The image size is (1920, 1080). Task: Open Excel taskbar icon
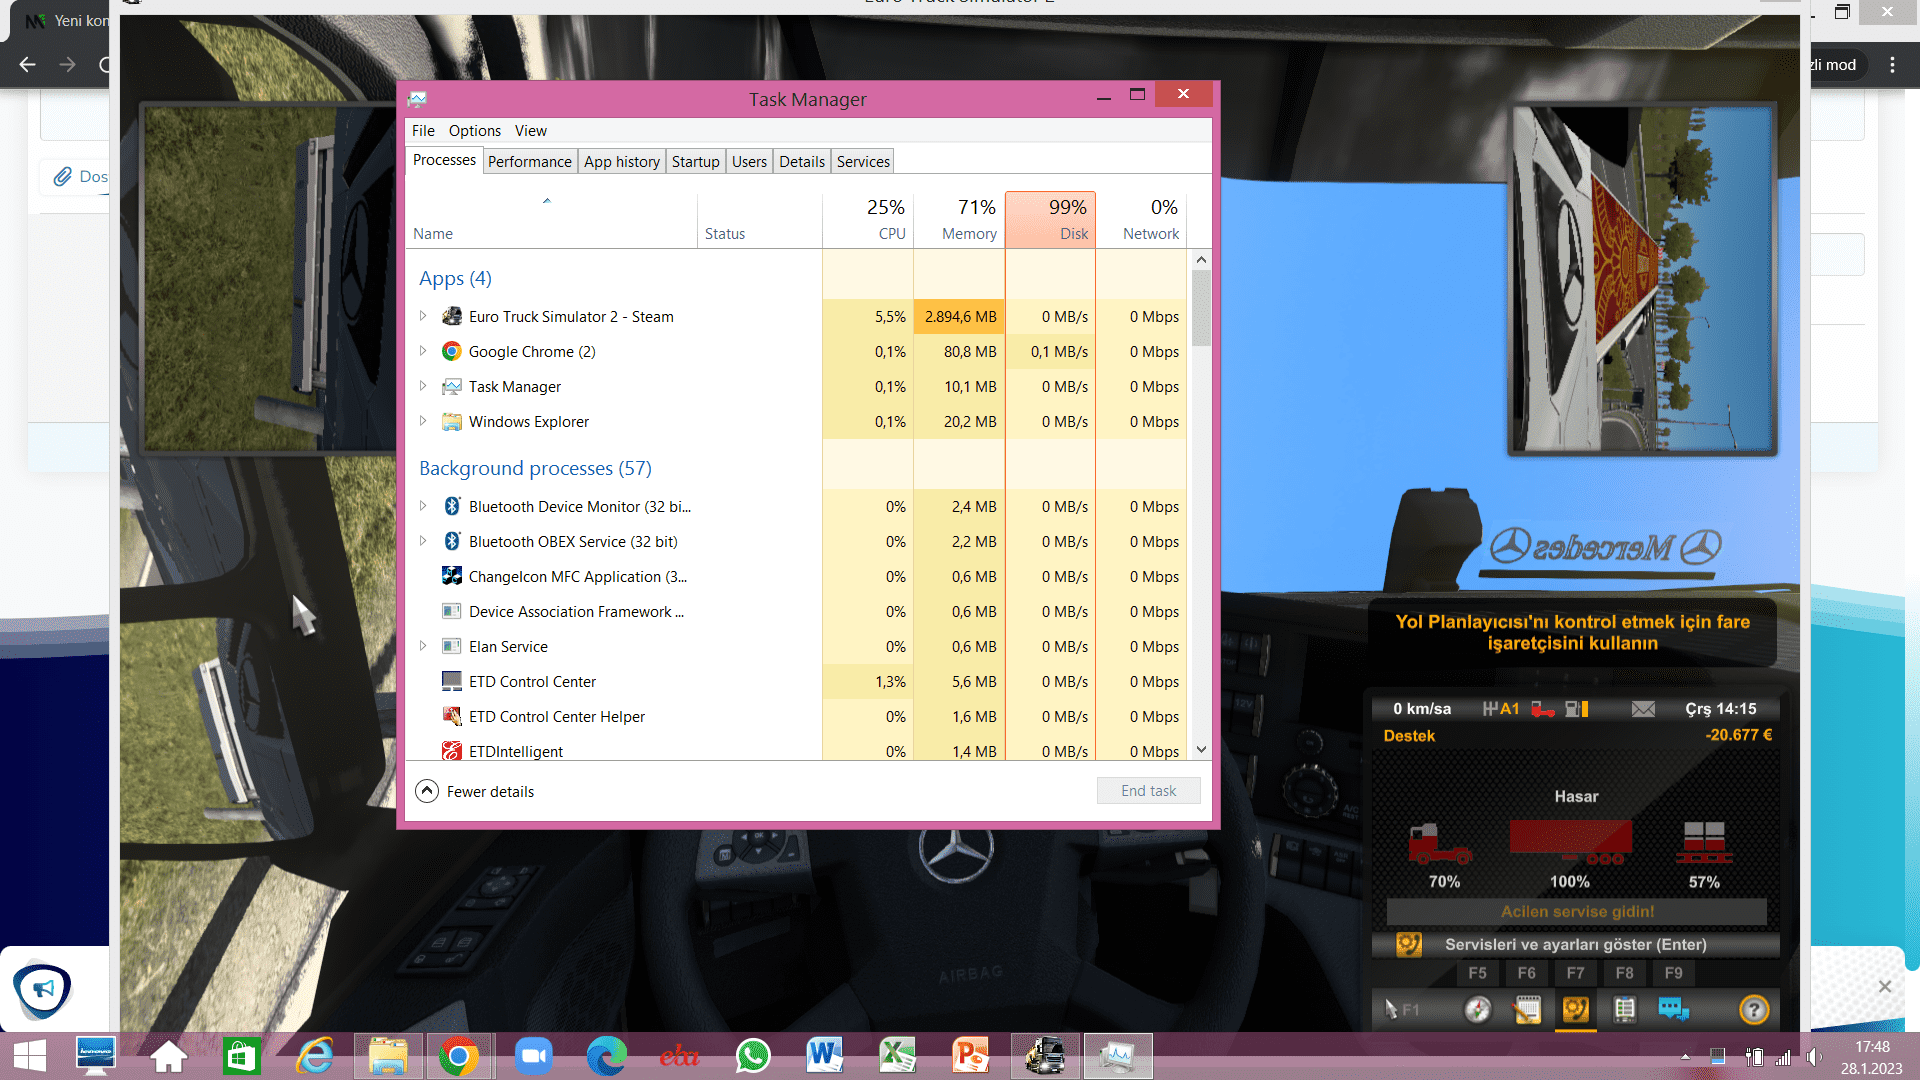point(897,1056)
